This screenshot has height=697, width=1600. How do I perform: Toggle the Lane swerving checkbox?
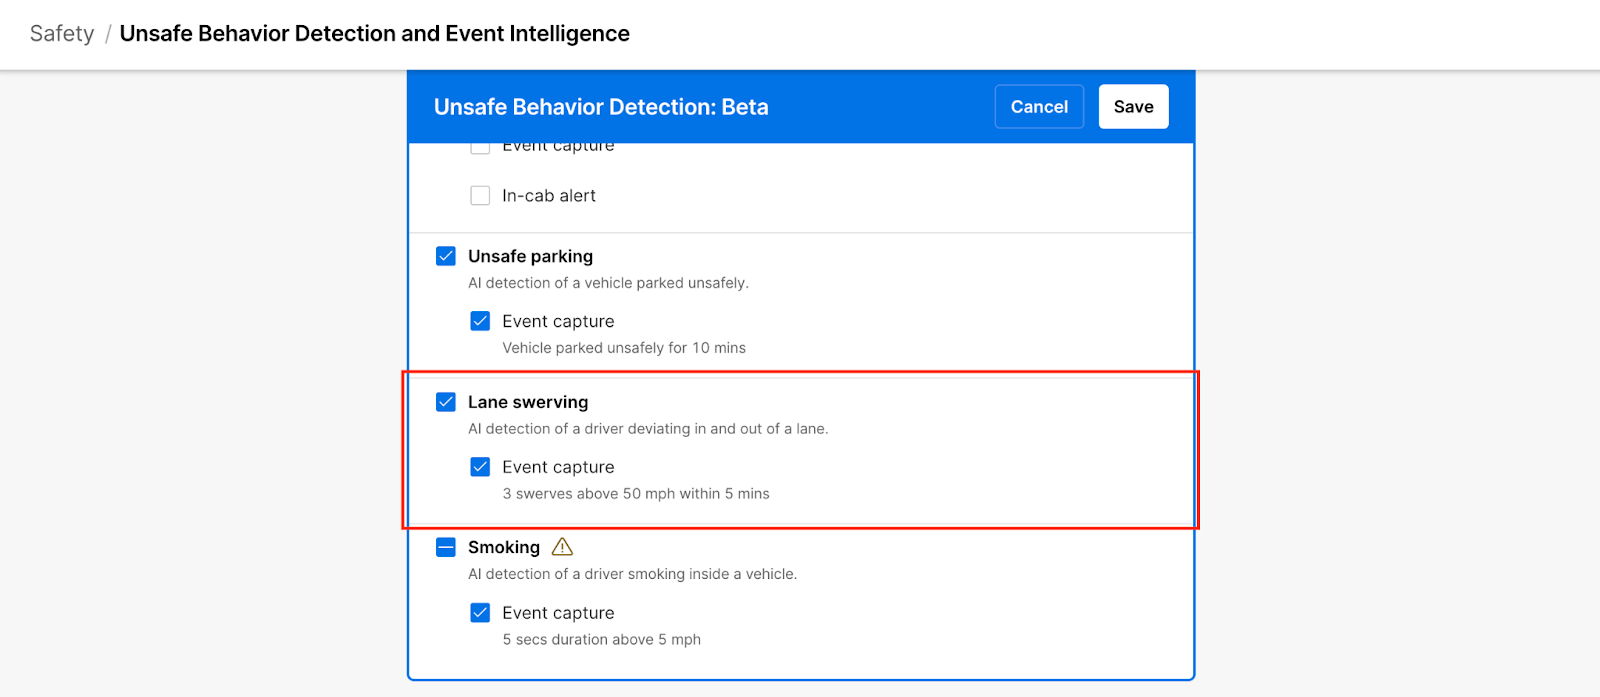pyautogui.click(x=446, y=402)
